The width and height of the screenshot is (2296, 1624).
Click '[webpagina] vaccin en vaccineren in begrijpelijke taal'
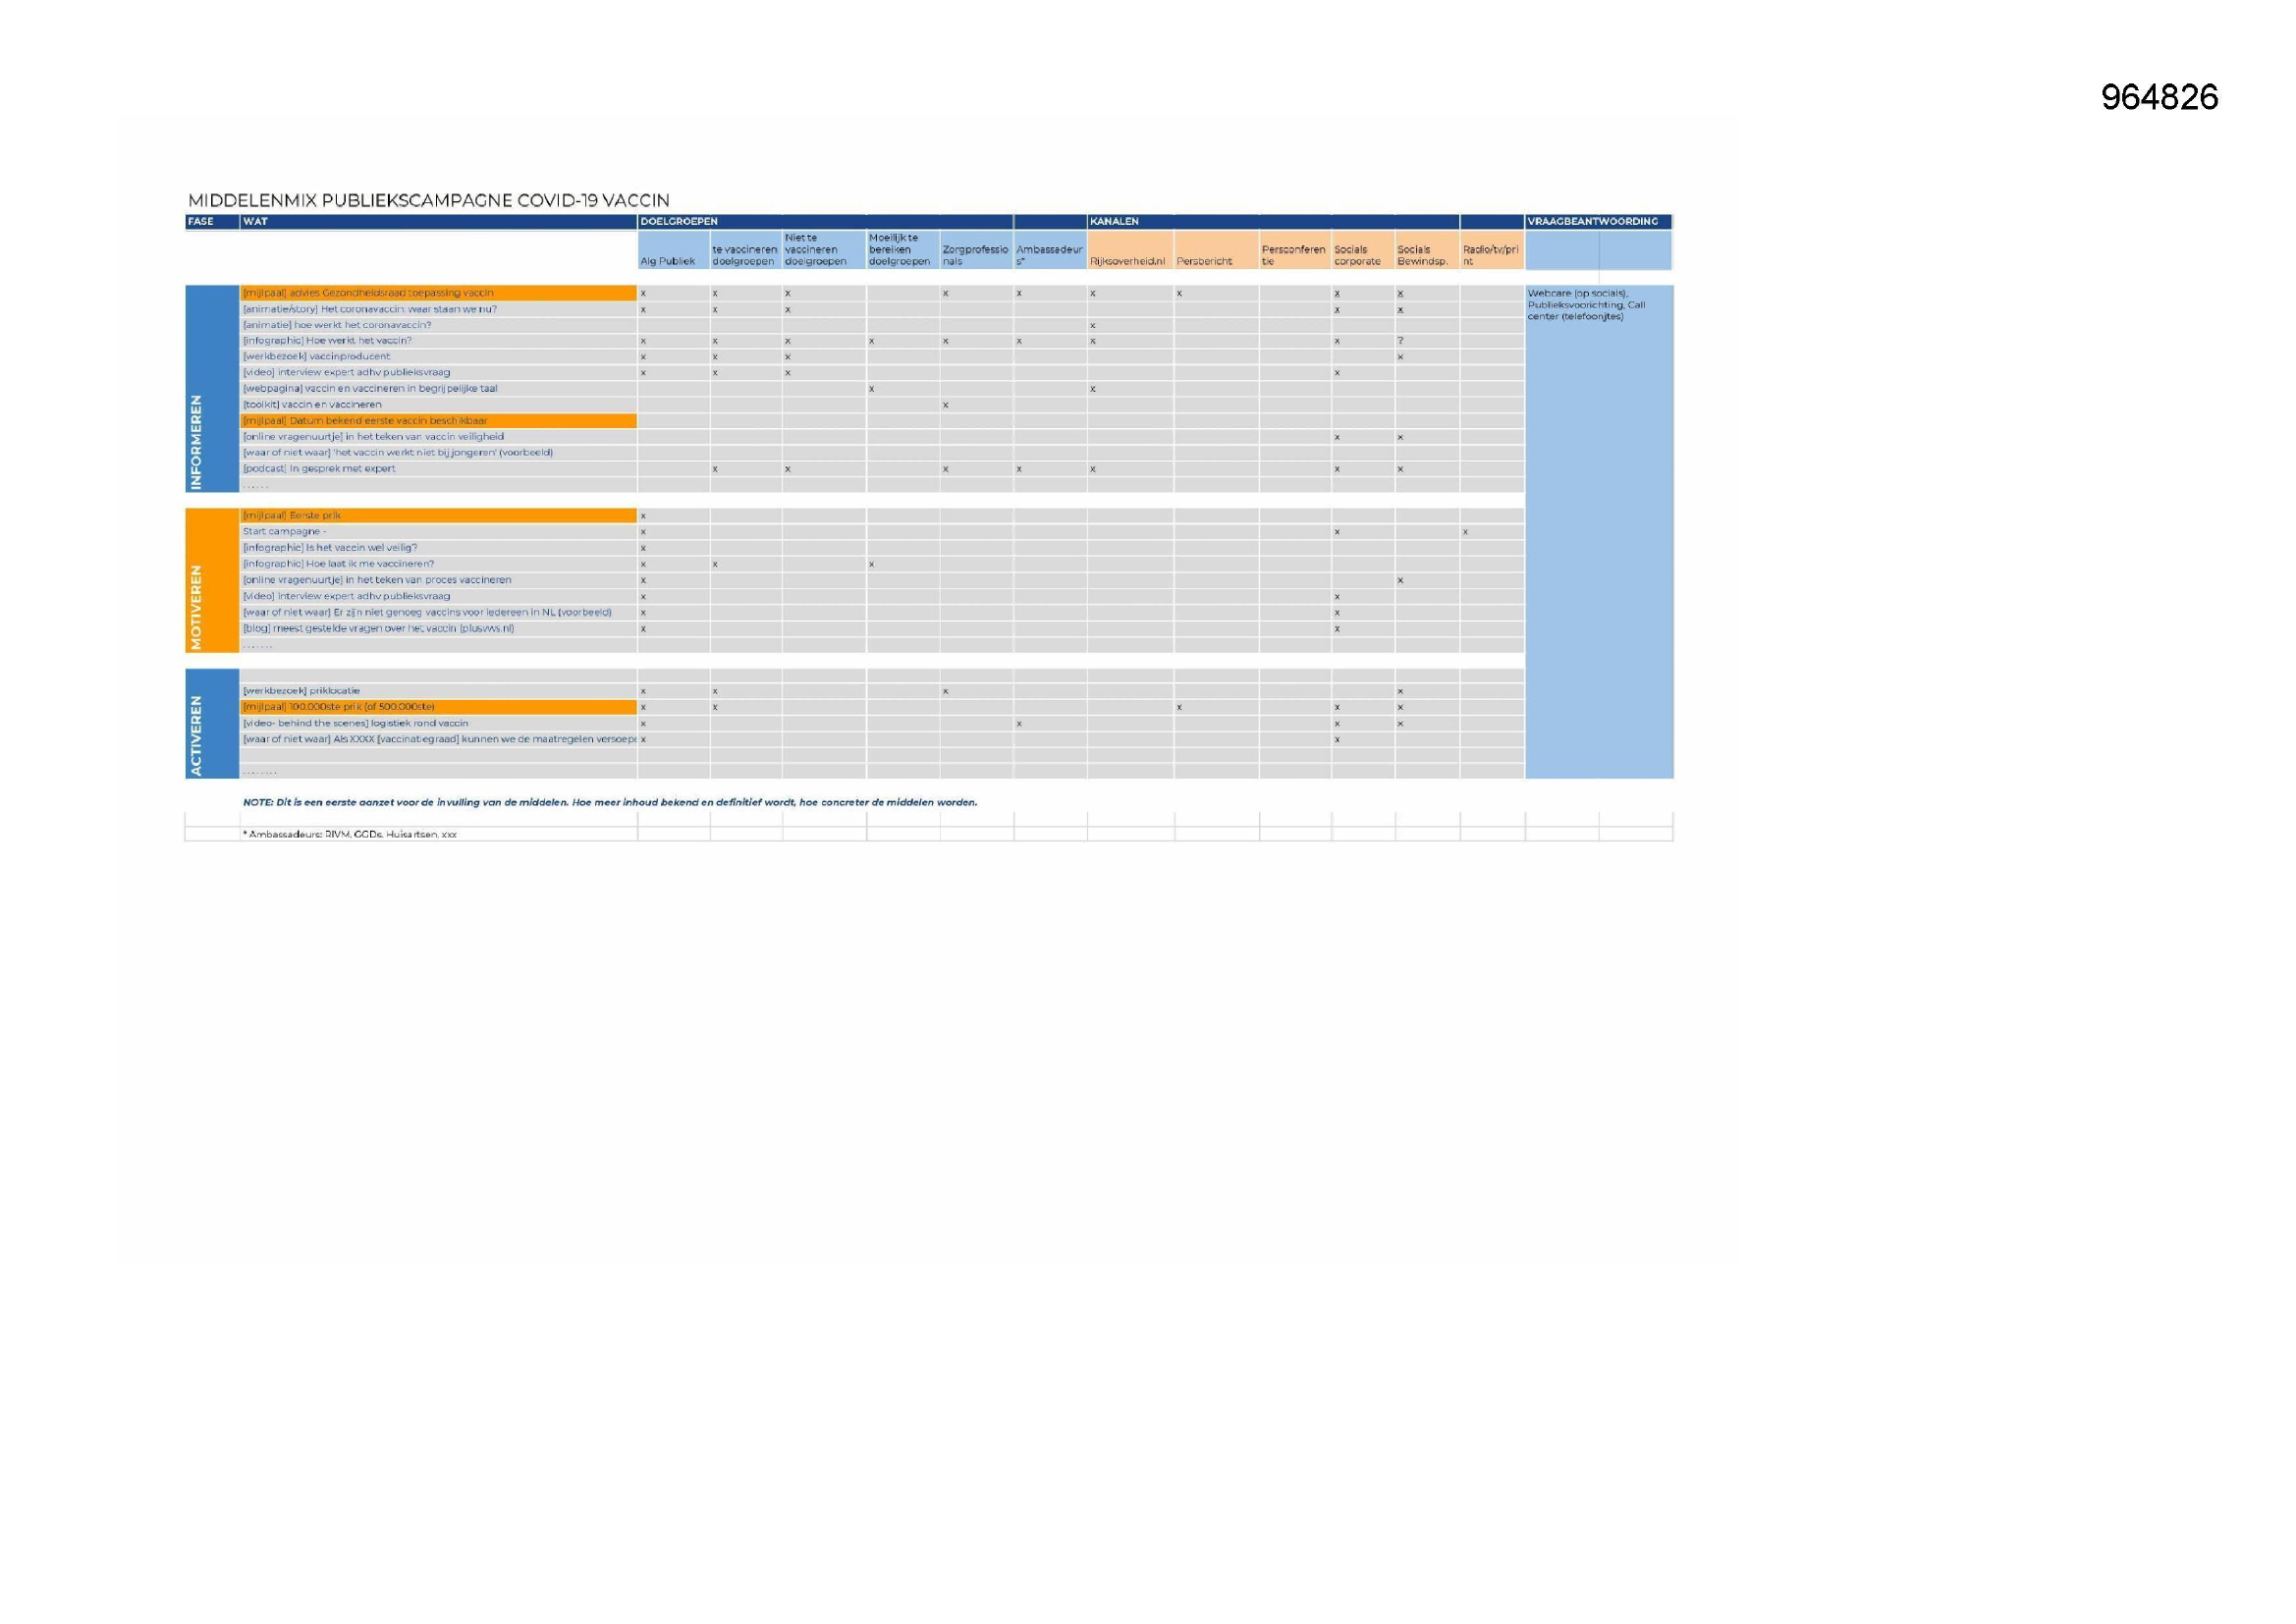438,389
